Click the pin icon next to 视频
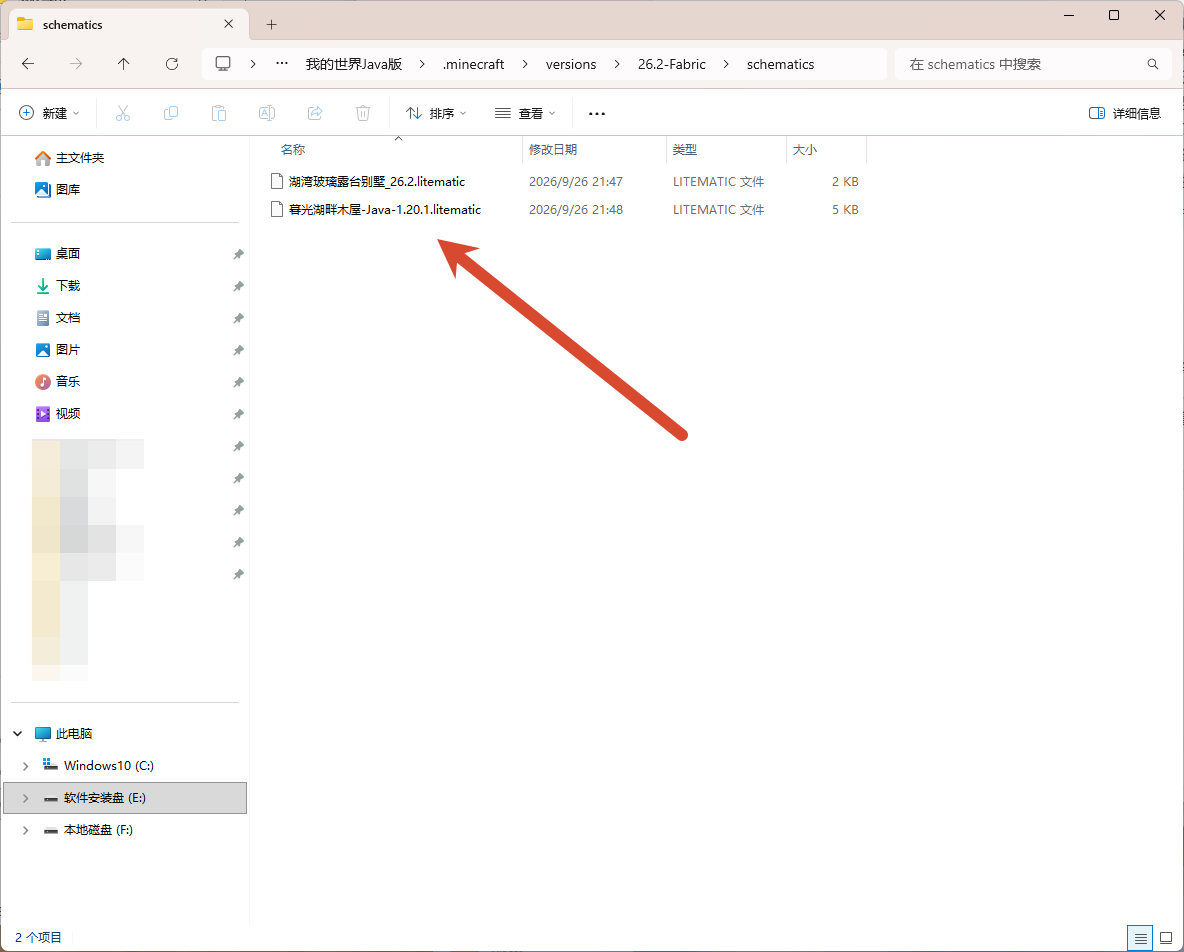 (x=239, y=414)
